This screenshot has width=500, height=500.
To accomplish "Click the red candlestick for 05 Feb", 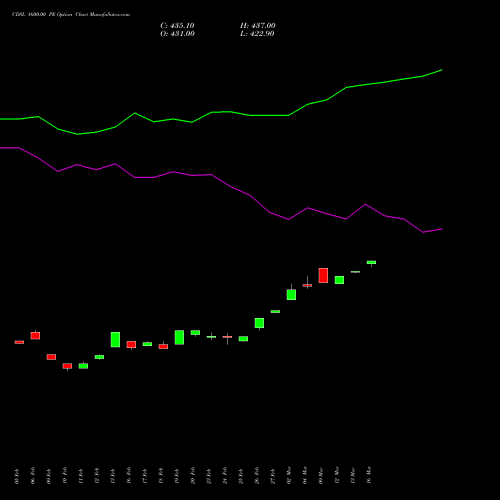I will tap(19, 342).
